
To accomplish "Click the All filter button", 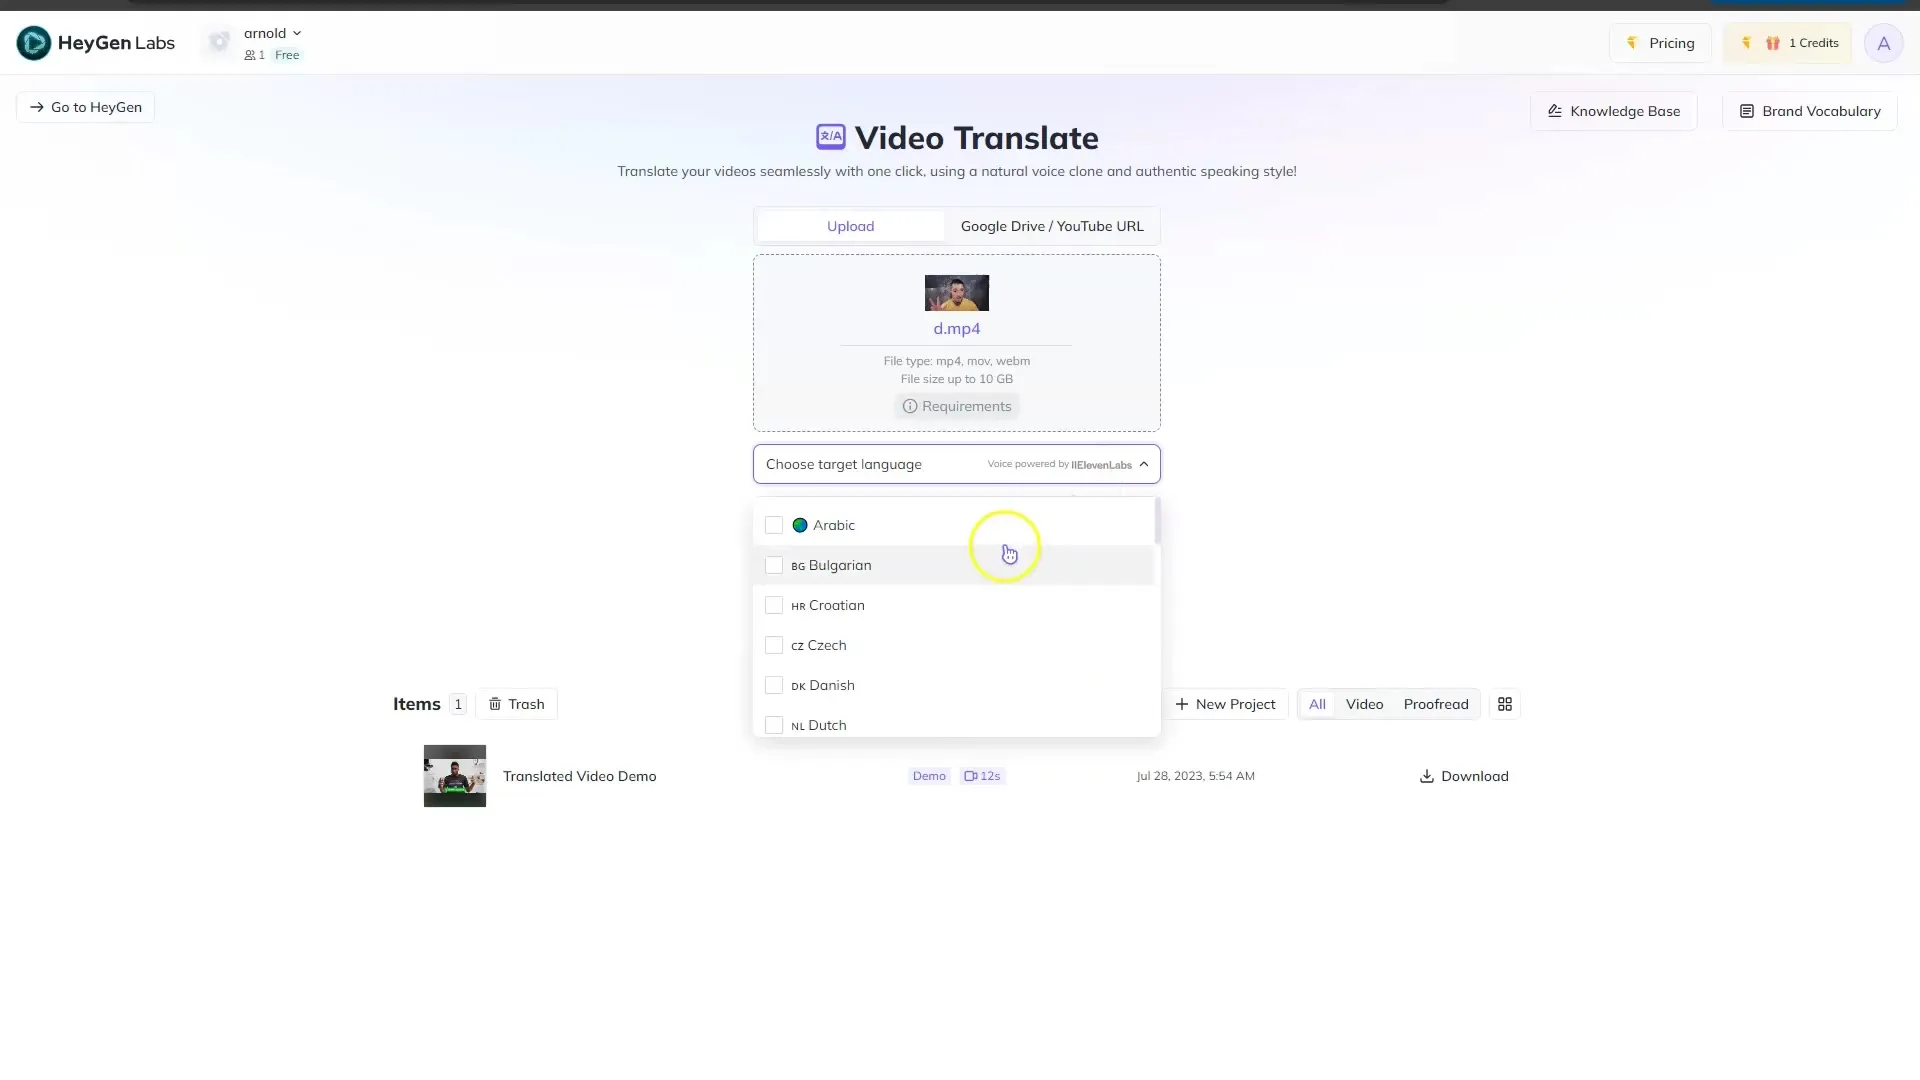I will 1317,704.
